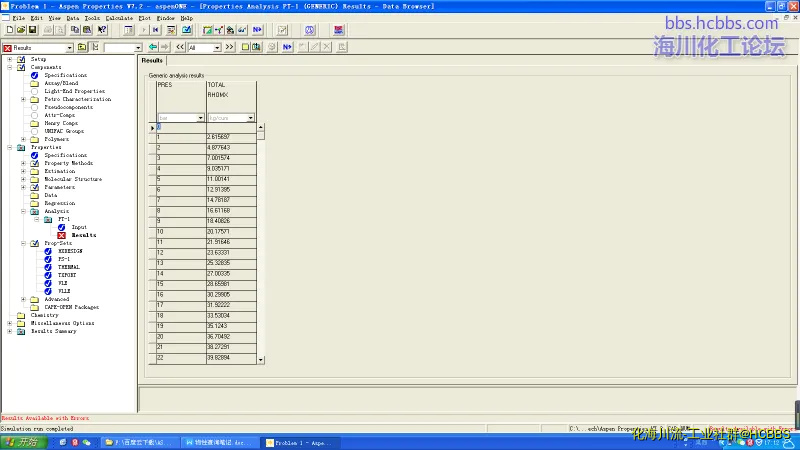Open the All input filter dropdown
The width and height of the screenshot is (800, 450).
(x=217, y=47)
